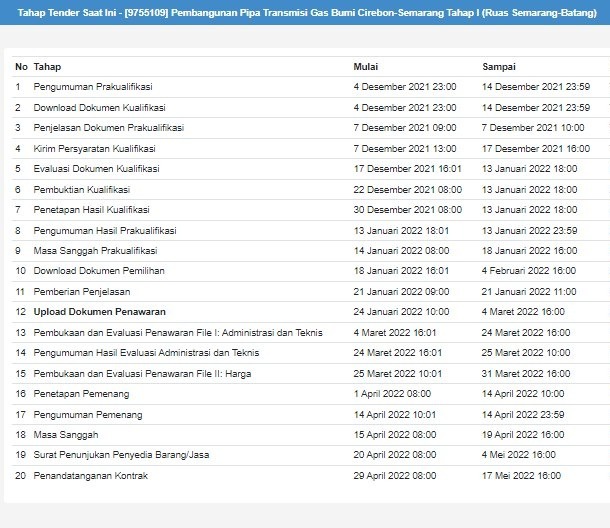Click end date '4 Mei 2022 16:00'
This screenshot has height=528, width=610.
click(519, 455)
